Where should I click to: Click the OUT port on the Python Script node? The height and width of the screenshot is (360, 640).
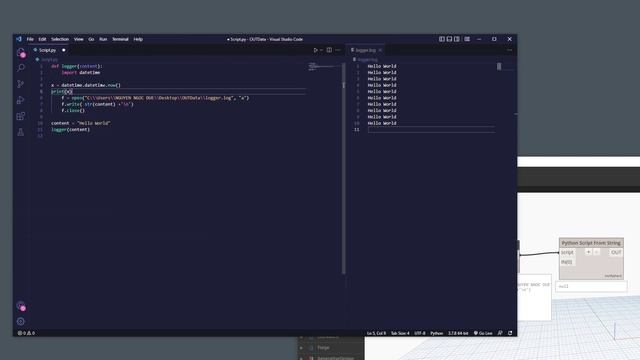click(x=616, y=252)
